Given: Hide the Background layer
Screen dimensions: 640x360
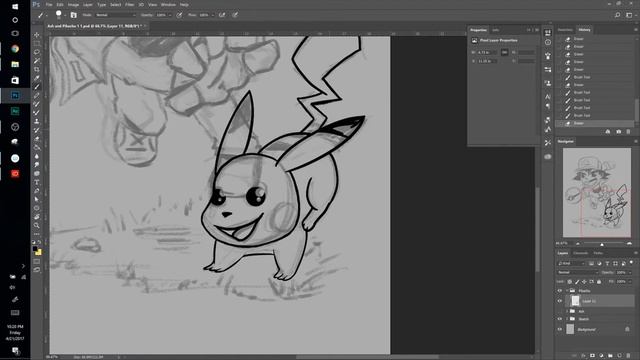Looking at the screenshot, I should tap(560, 329).
